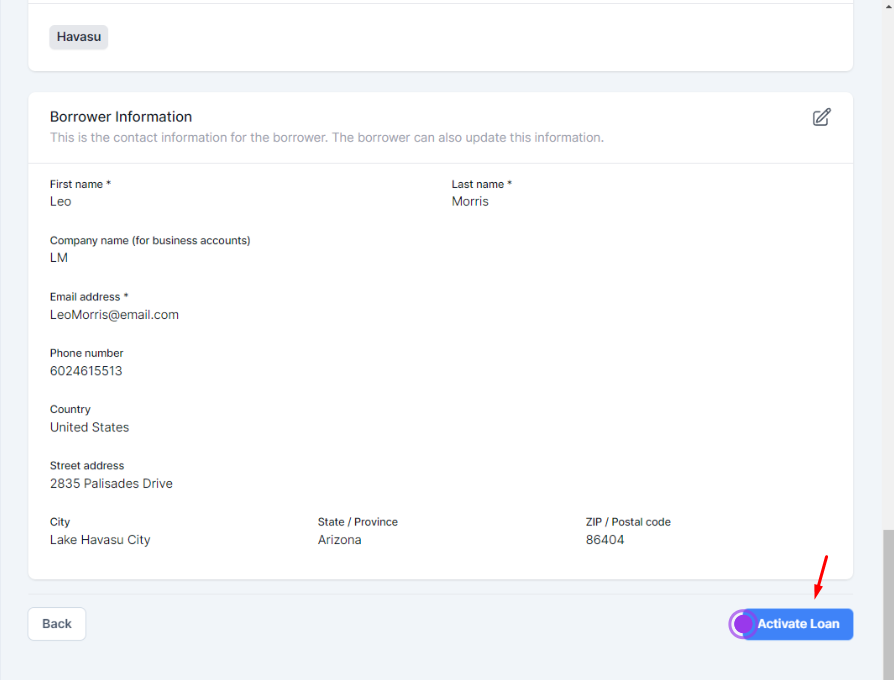Click the email LeoMorris@email.com

pyautogui.click(x=114, y=315)
